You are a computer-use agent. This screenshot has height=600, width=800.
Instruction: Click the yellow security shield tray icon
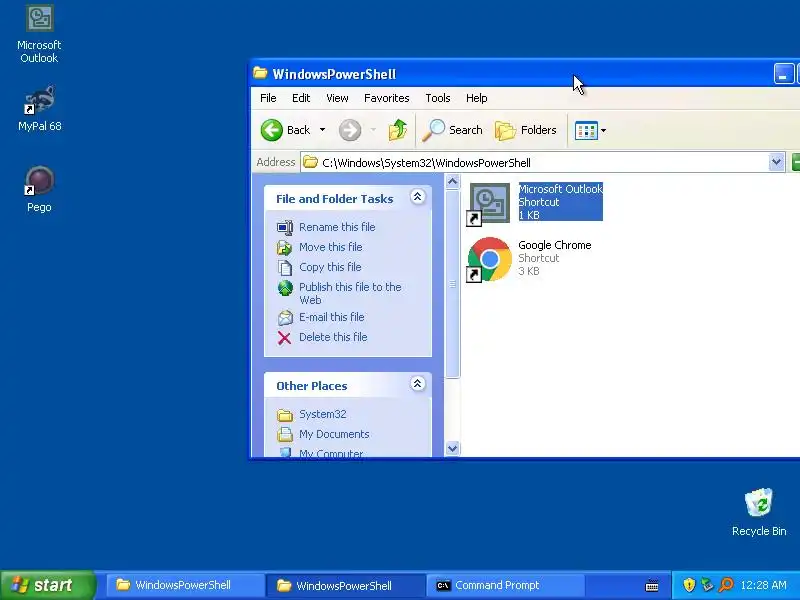[689, 585]
